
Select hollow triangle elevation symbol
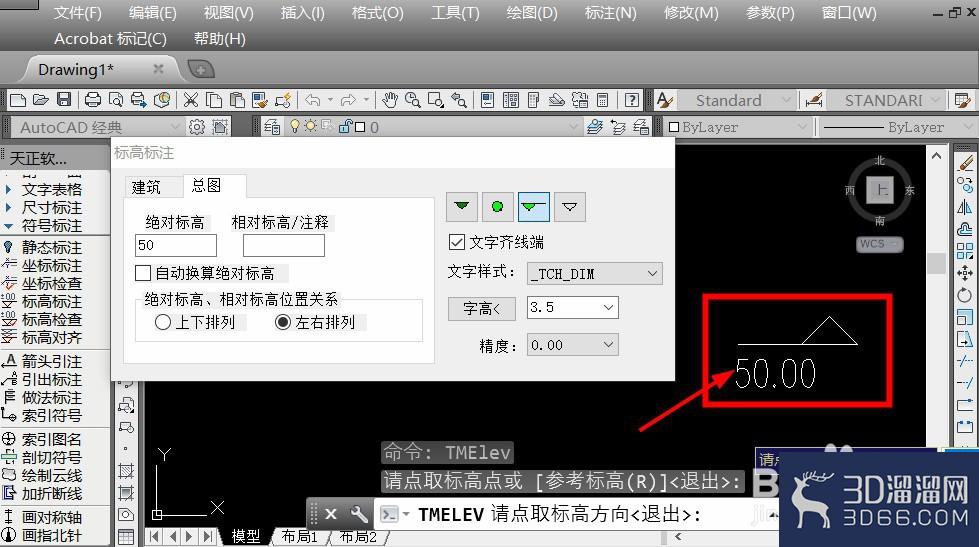[x=570, y=207]
